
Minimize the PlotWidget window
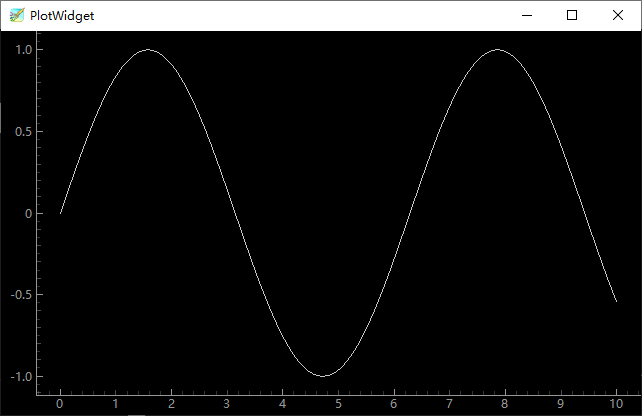(527, 16)
